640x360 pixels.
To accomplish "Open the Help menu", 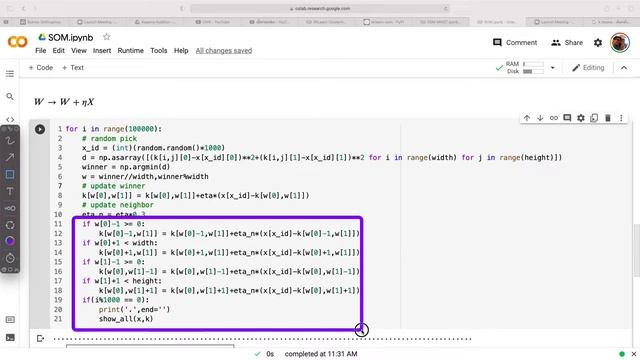I will [181, 51].
